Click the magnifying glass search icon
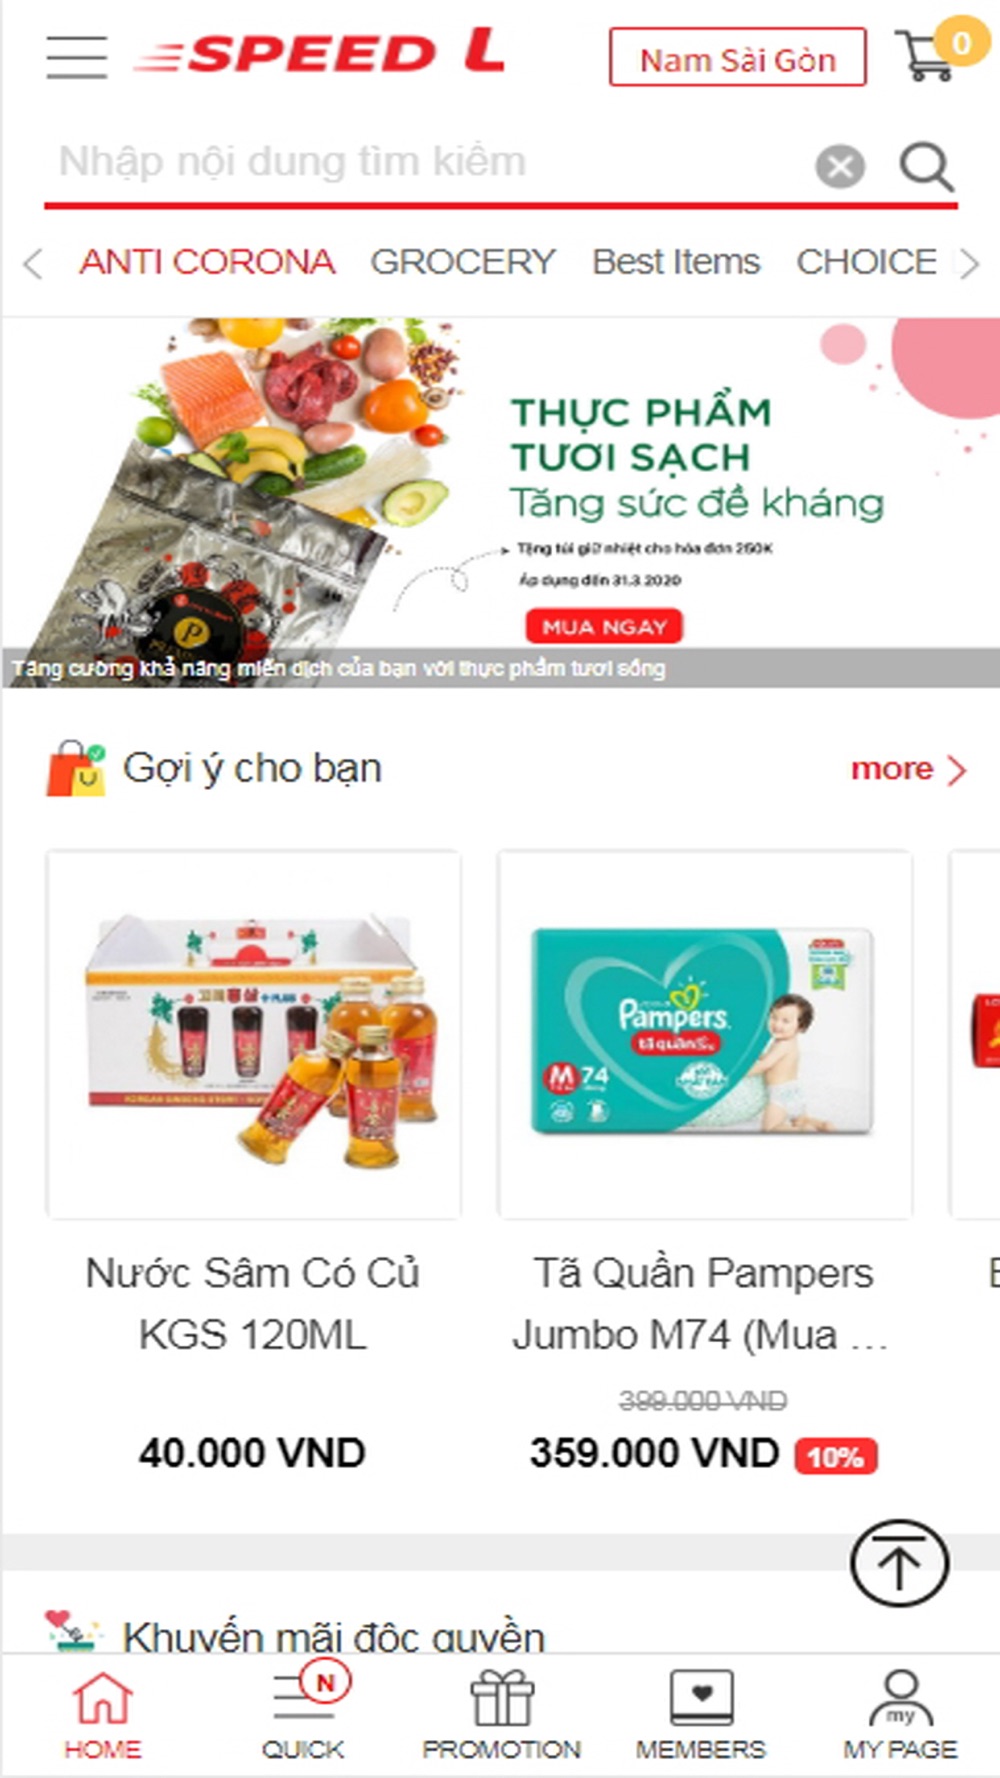The height and width of the screenshot is (1778, 1000). [x=926, y=166]
